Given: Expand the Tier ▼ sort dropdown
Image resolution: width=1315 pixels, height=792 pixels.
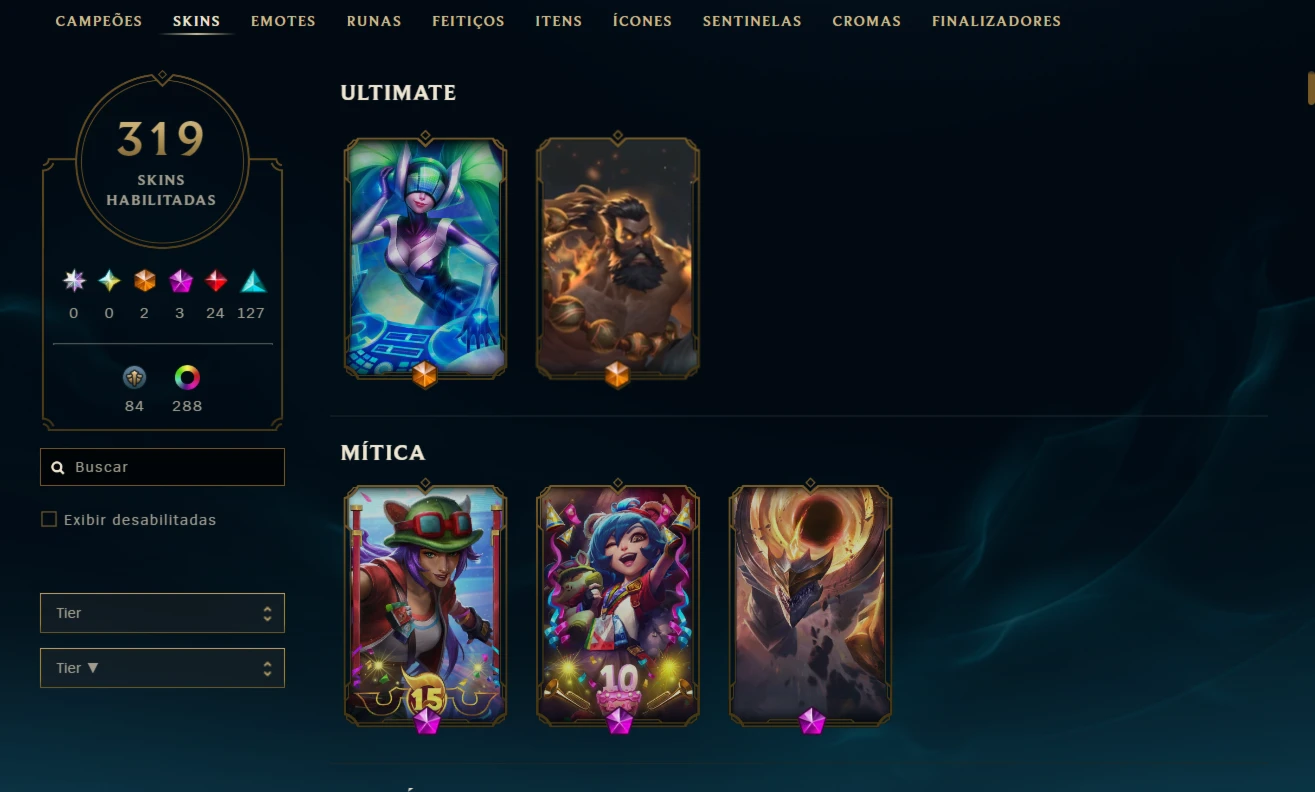Looking at the screenshot, I should pos(162,668).
